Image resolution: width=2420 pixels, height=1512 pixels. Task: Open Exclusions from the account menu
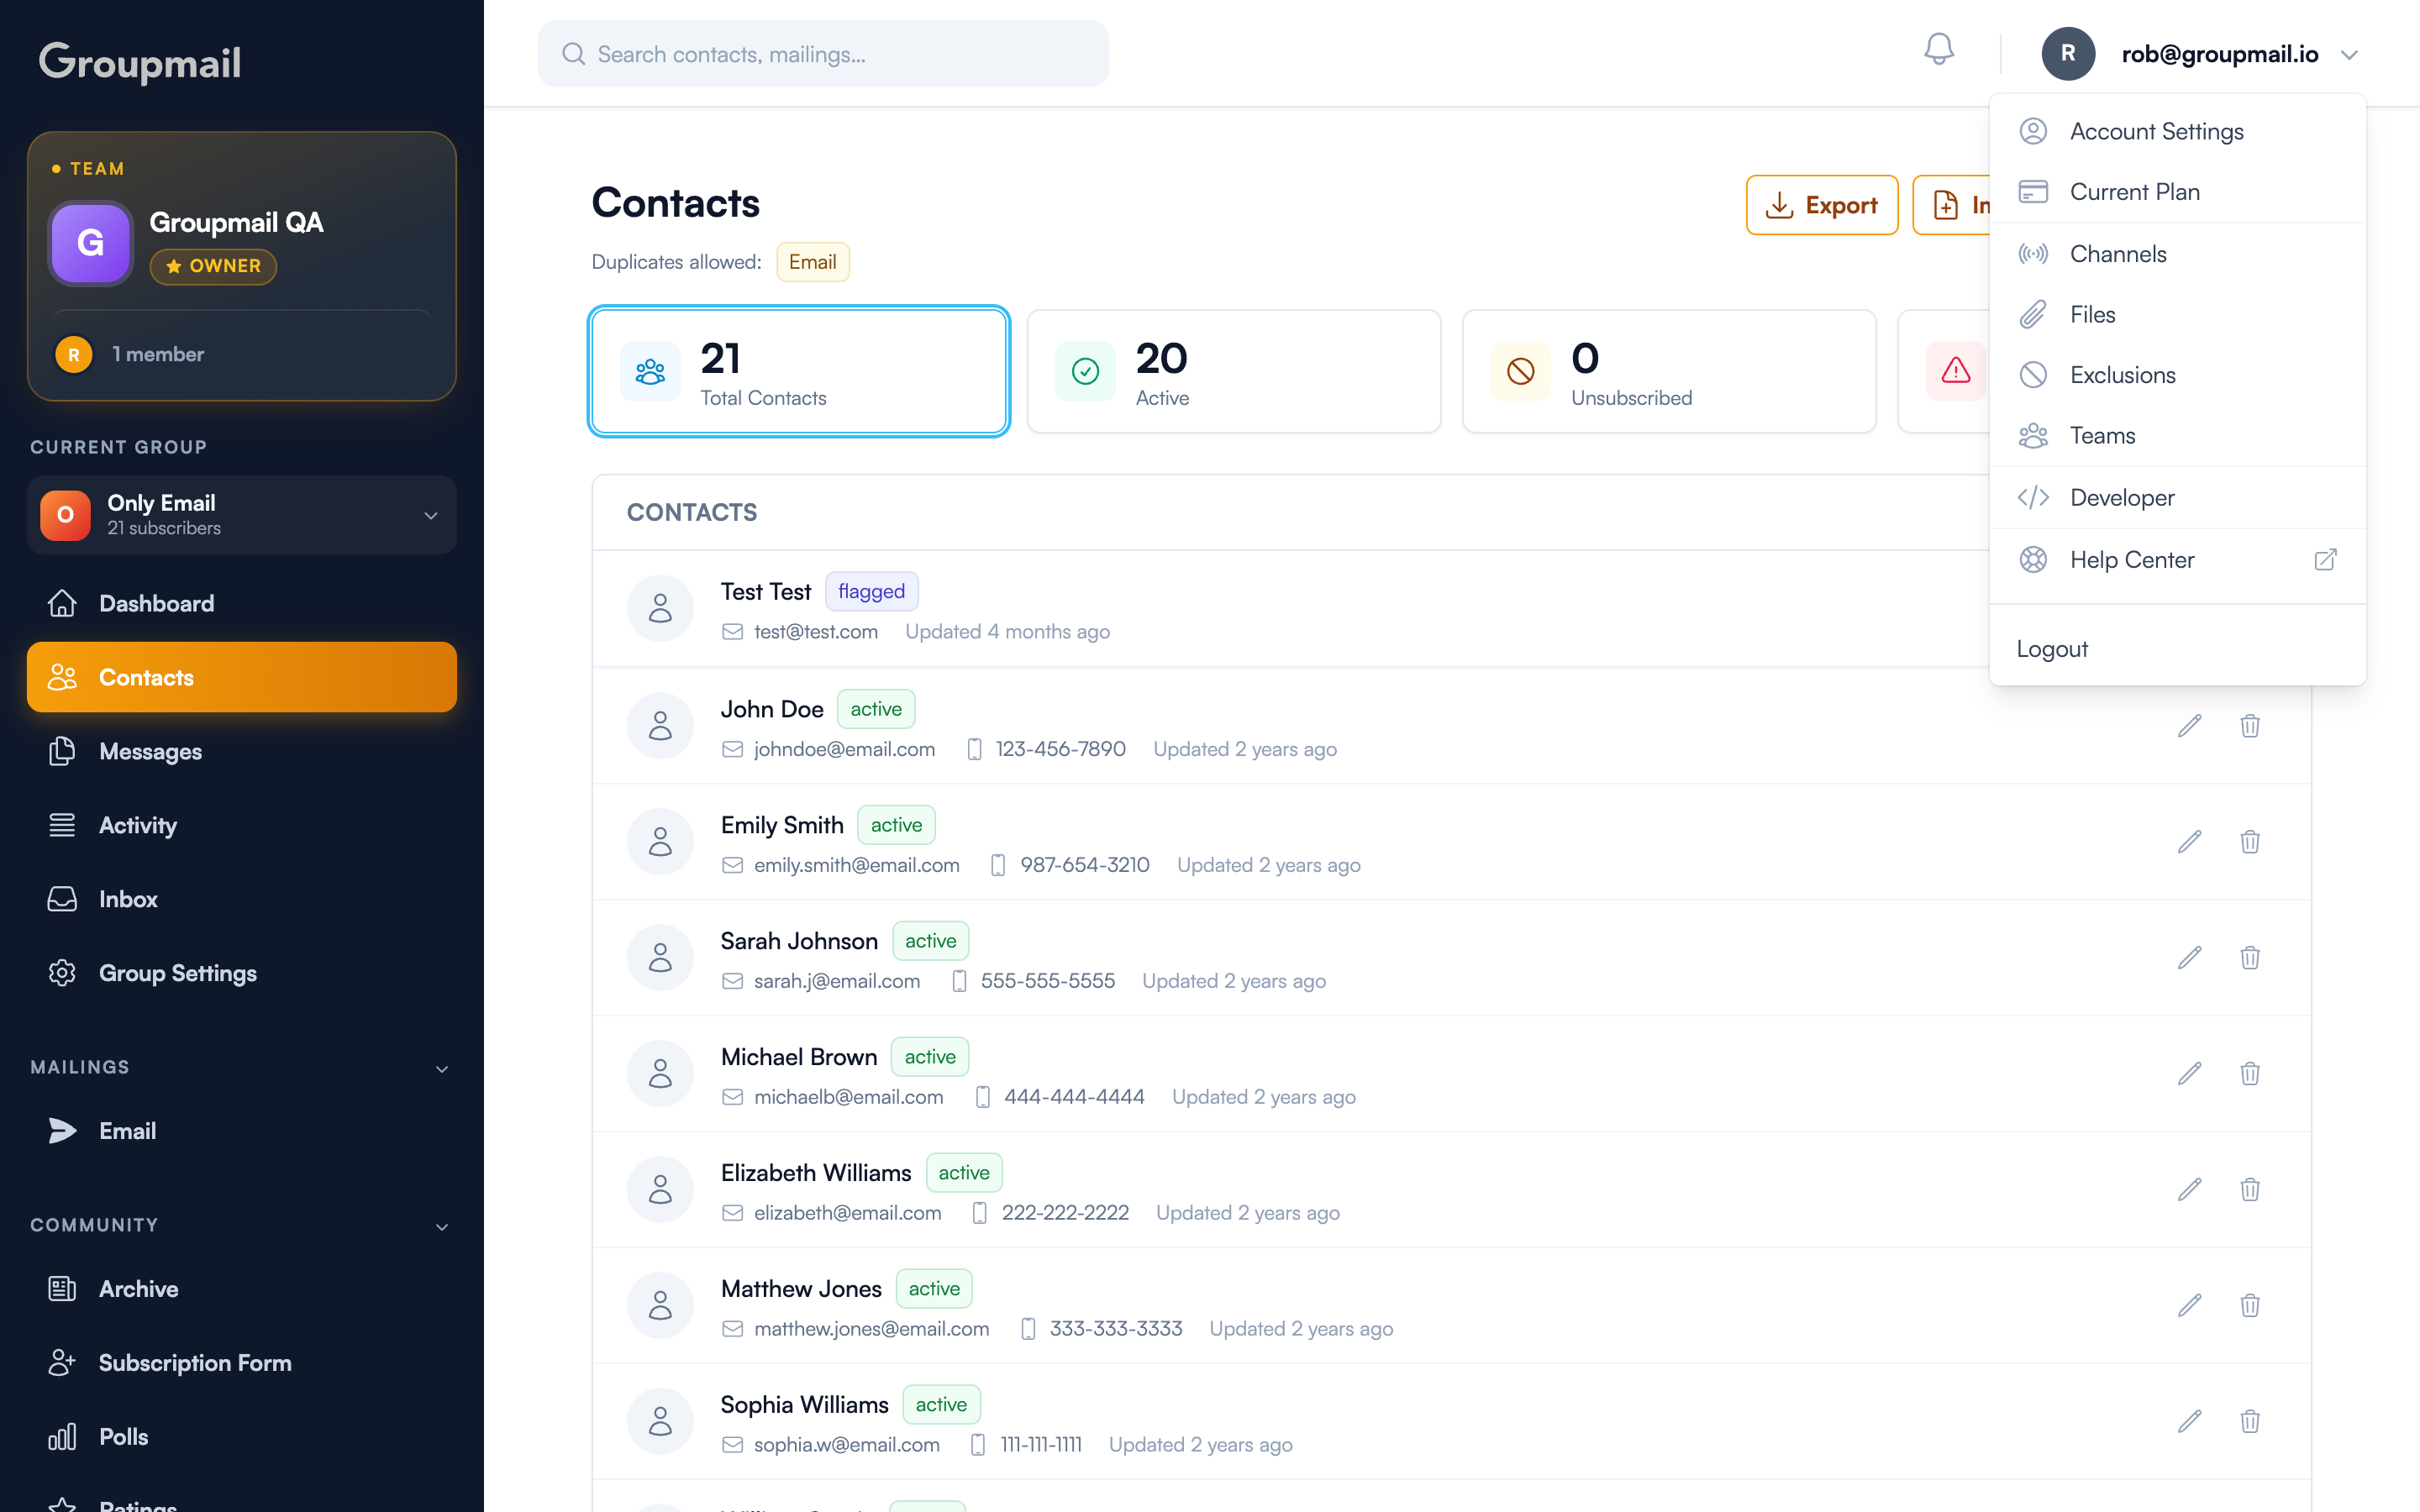click(2177, 375)
